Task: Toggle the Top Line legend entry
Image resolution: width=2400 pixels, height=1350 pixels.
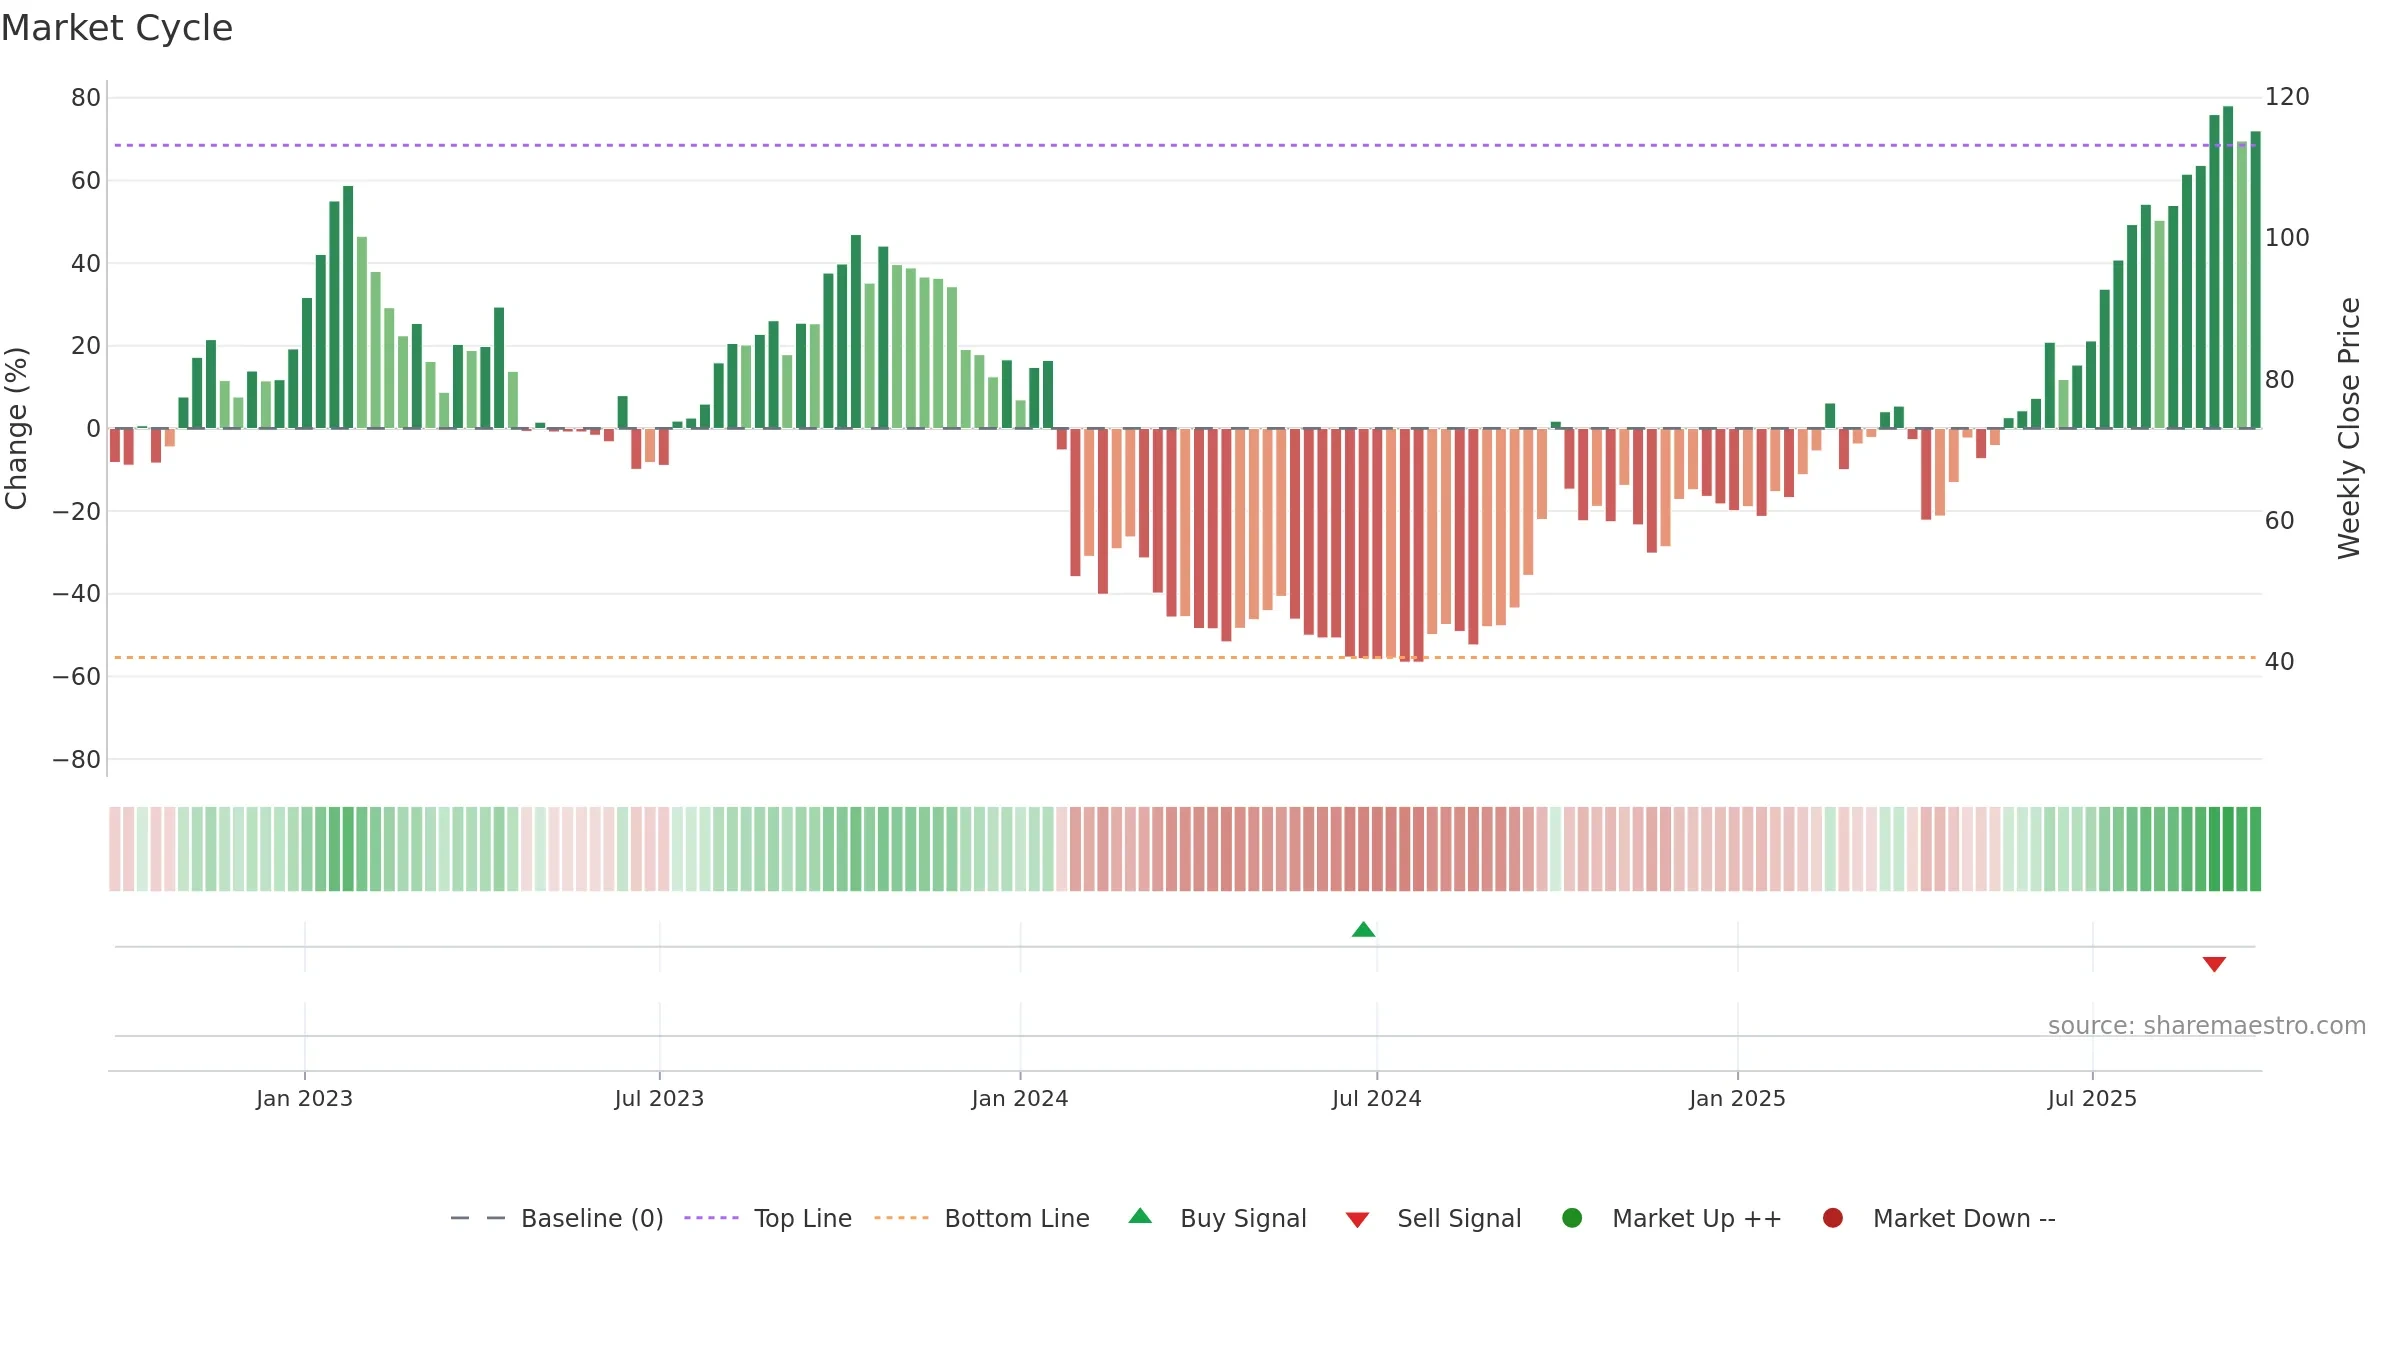Action: 768,1218
